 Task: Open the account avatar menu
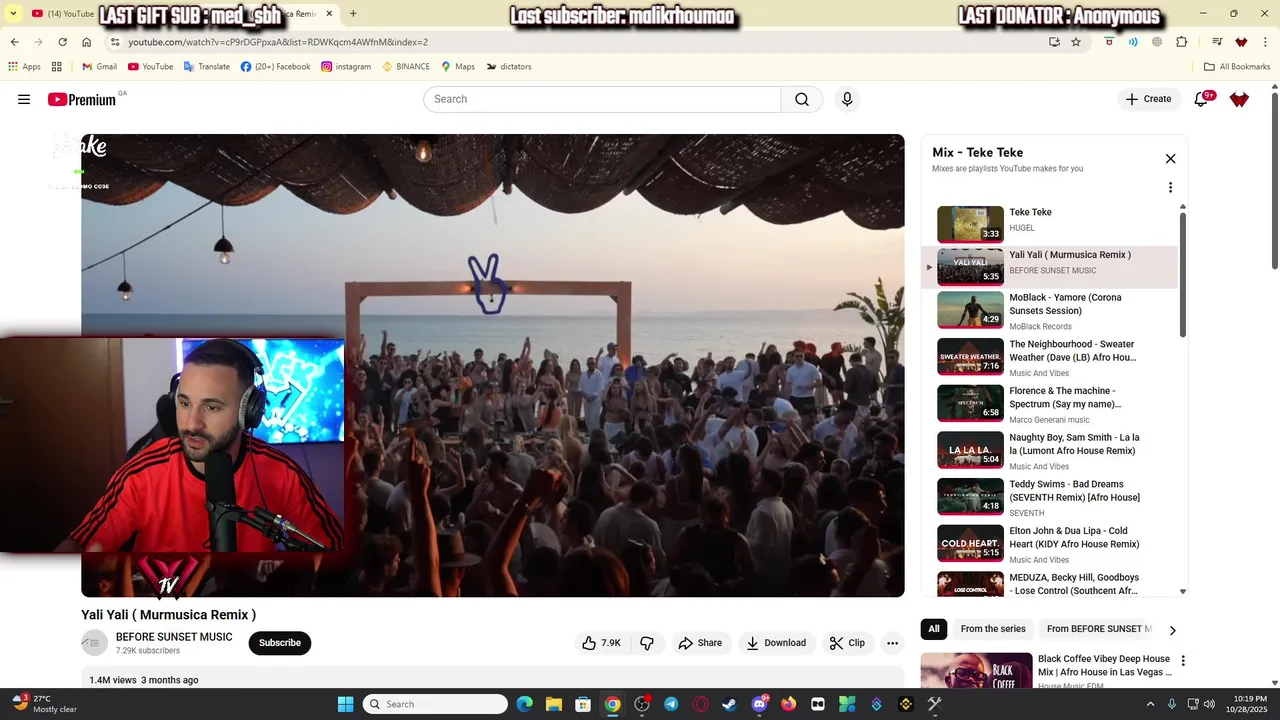coord(1239,99)
